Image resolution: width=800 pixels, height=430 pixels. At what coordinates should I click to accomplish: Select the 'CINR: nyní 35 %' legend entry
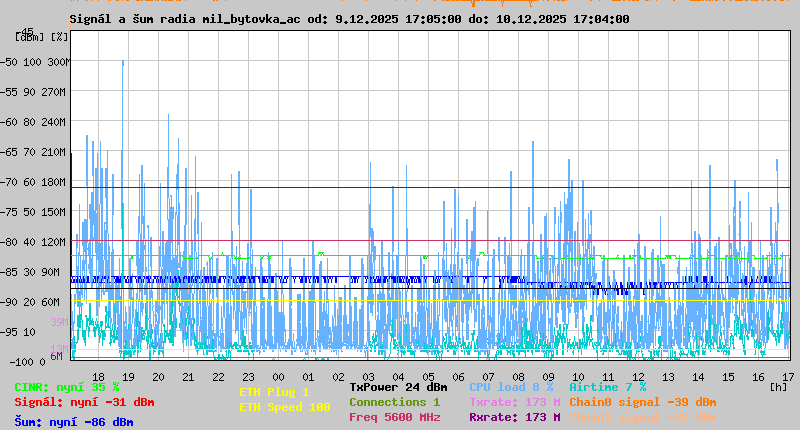67,387
